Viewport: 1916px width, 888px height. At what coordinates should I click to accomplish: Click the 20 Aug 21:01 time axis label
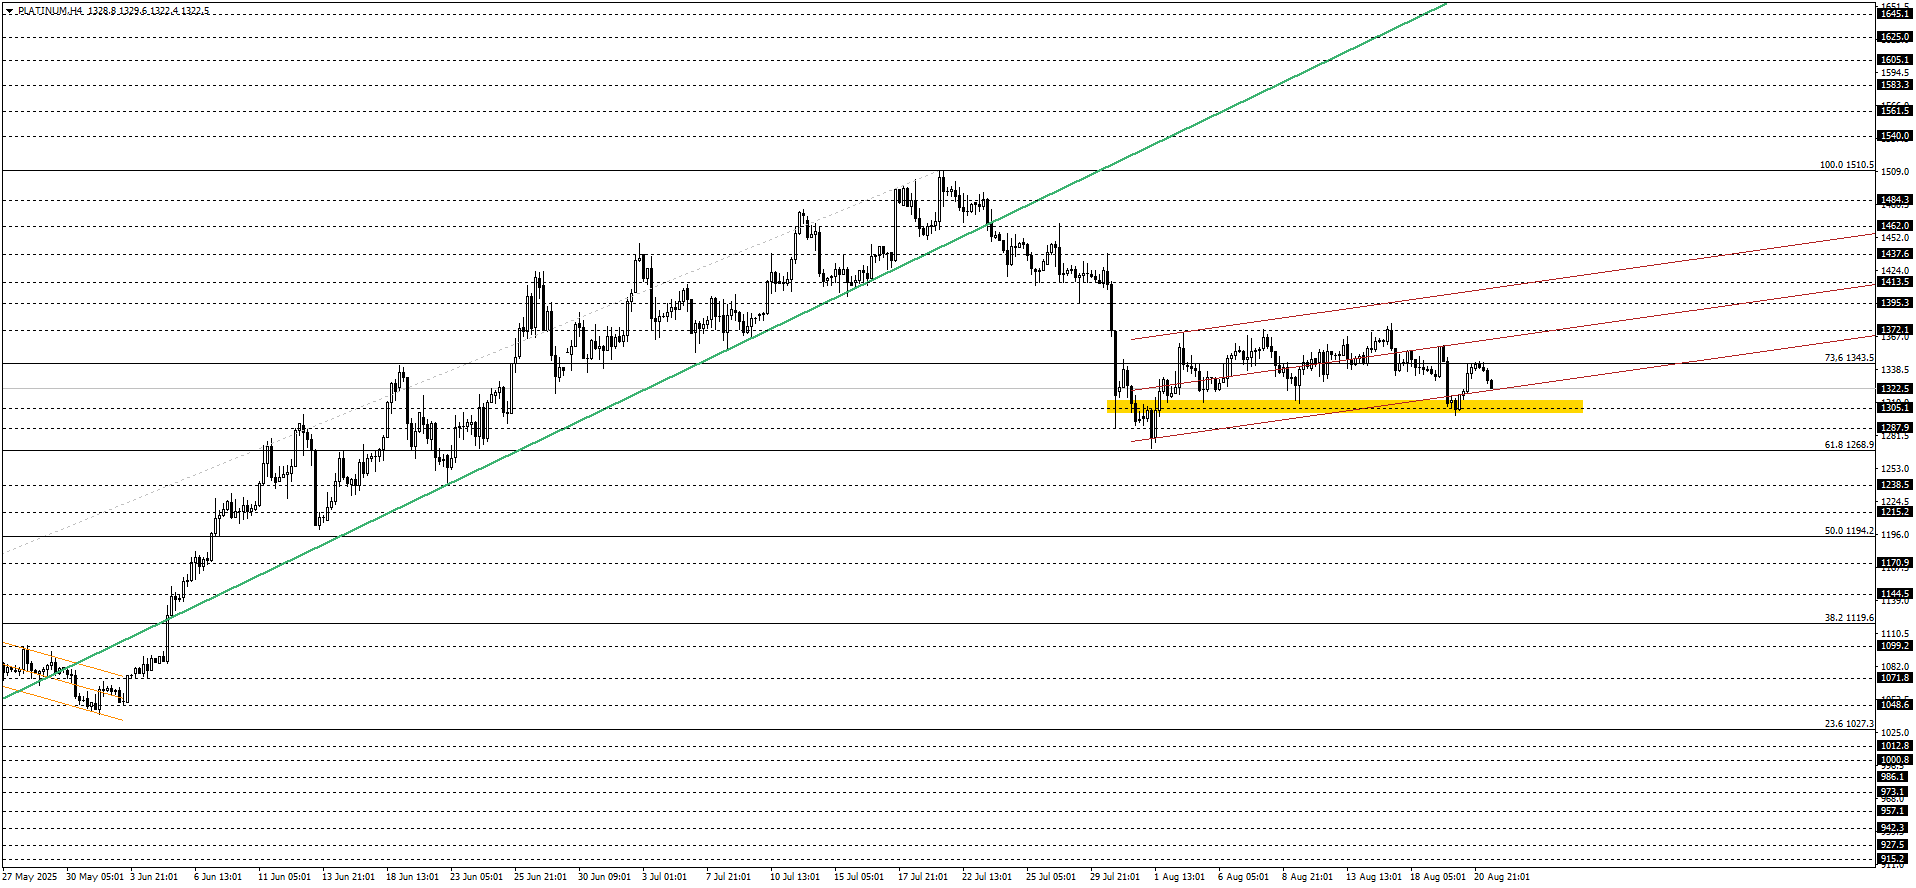click(1501, 877)
